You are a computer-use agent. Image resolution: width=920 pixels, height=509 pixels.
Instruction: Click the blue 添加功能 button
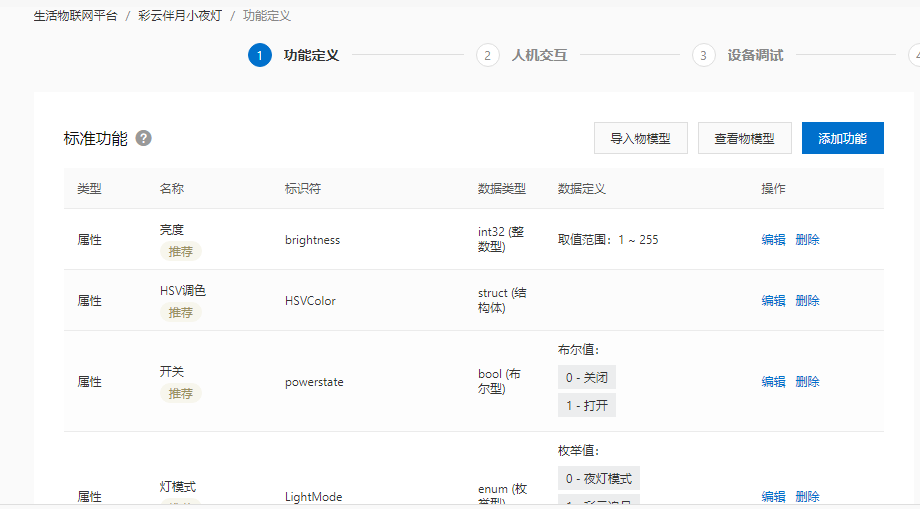pyautogui.click(x=843, y=138)
